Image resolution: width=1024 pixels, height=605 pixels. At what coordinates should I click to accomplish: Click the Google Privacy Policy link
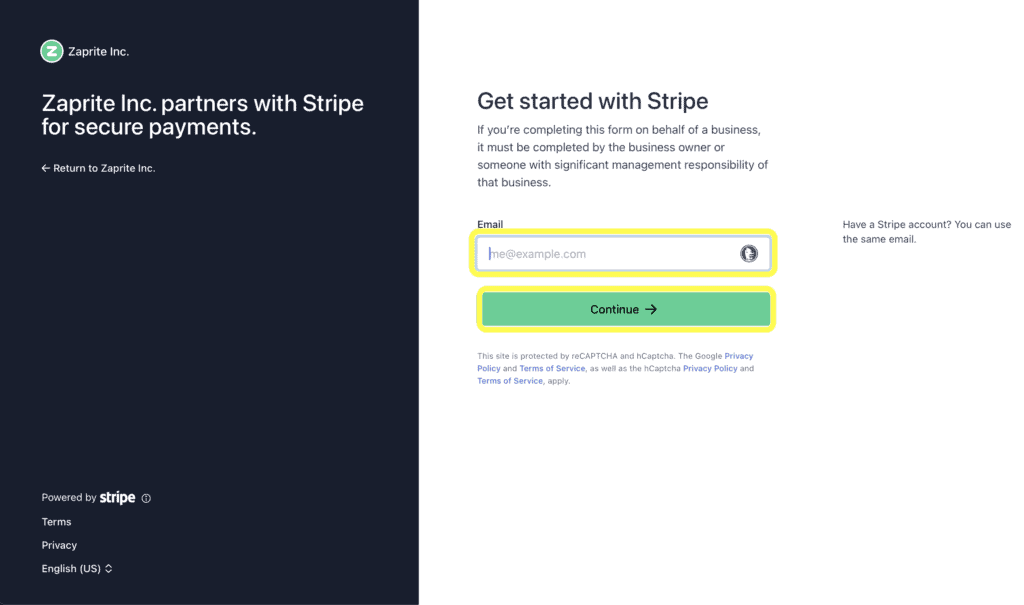pyautogui.click(x=739, y=355)
